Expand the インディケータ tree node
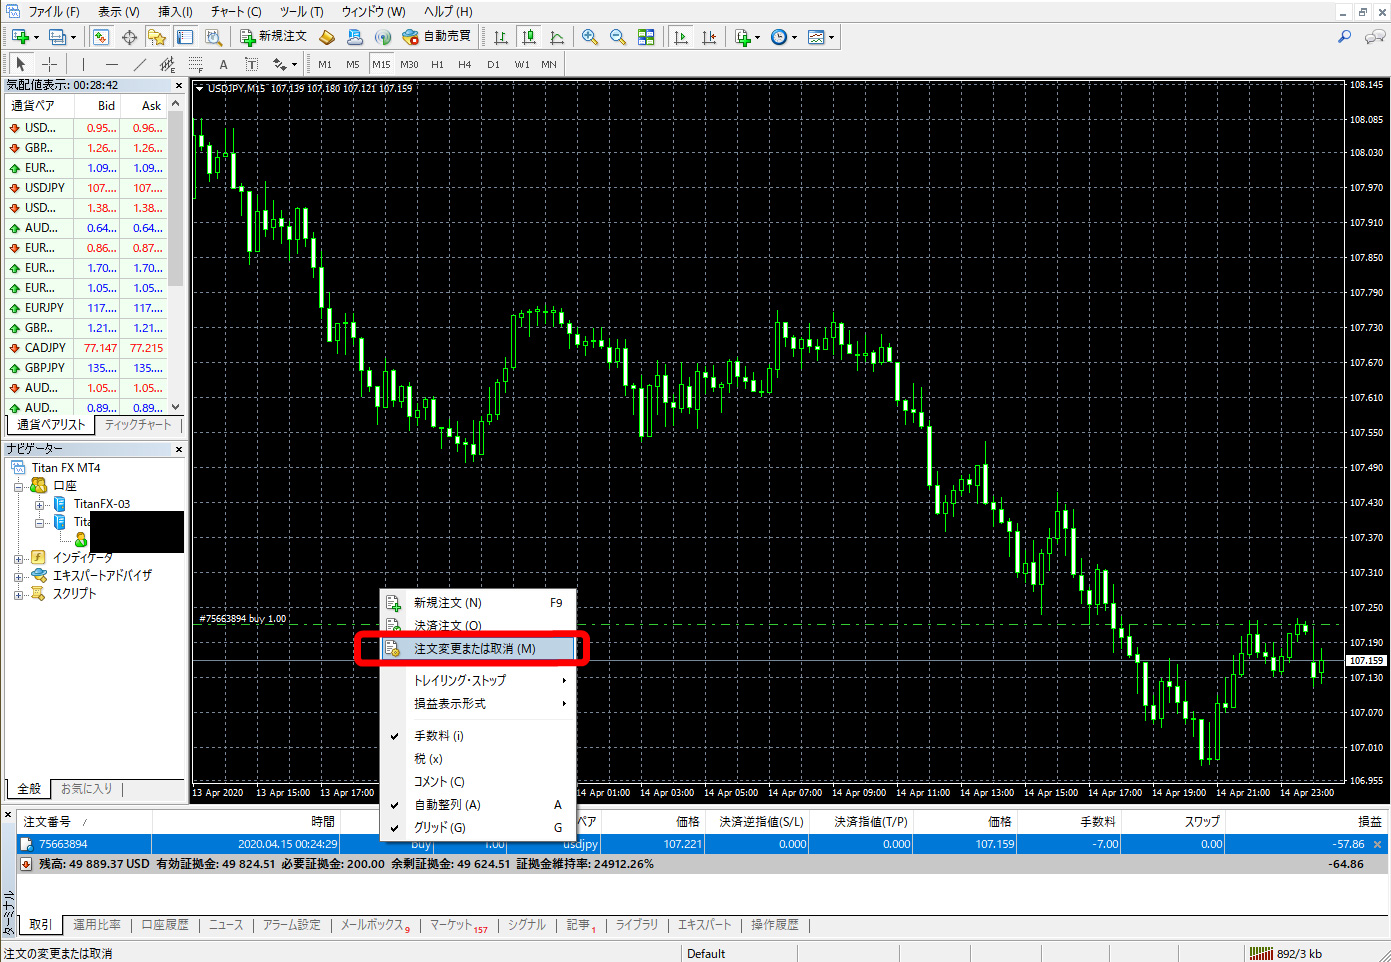Image resolution: width=1391 pixels, height=962 pixels. 18,559
